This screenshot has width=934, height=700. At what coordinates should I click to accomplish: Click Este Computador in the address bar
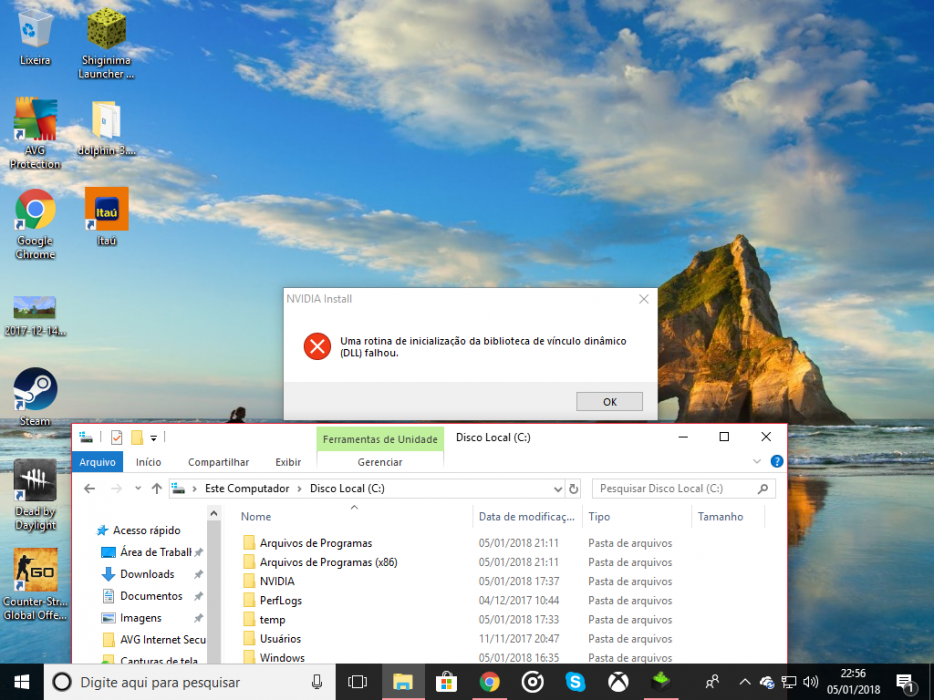(x=247, y=489)
